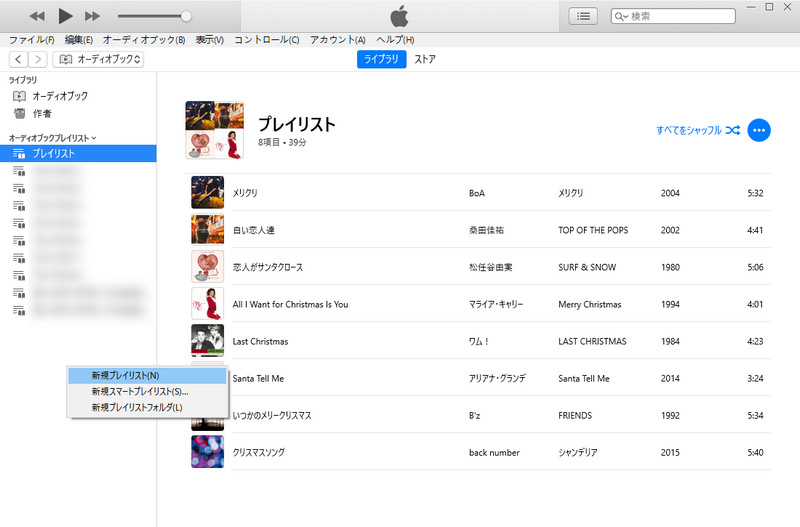Click artist name マライア・キャリー
Screen dimensions: 800x527
click(496, 305)
